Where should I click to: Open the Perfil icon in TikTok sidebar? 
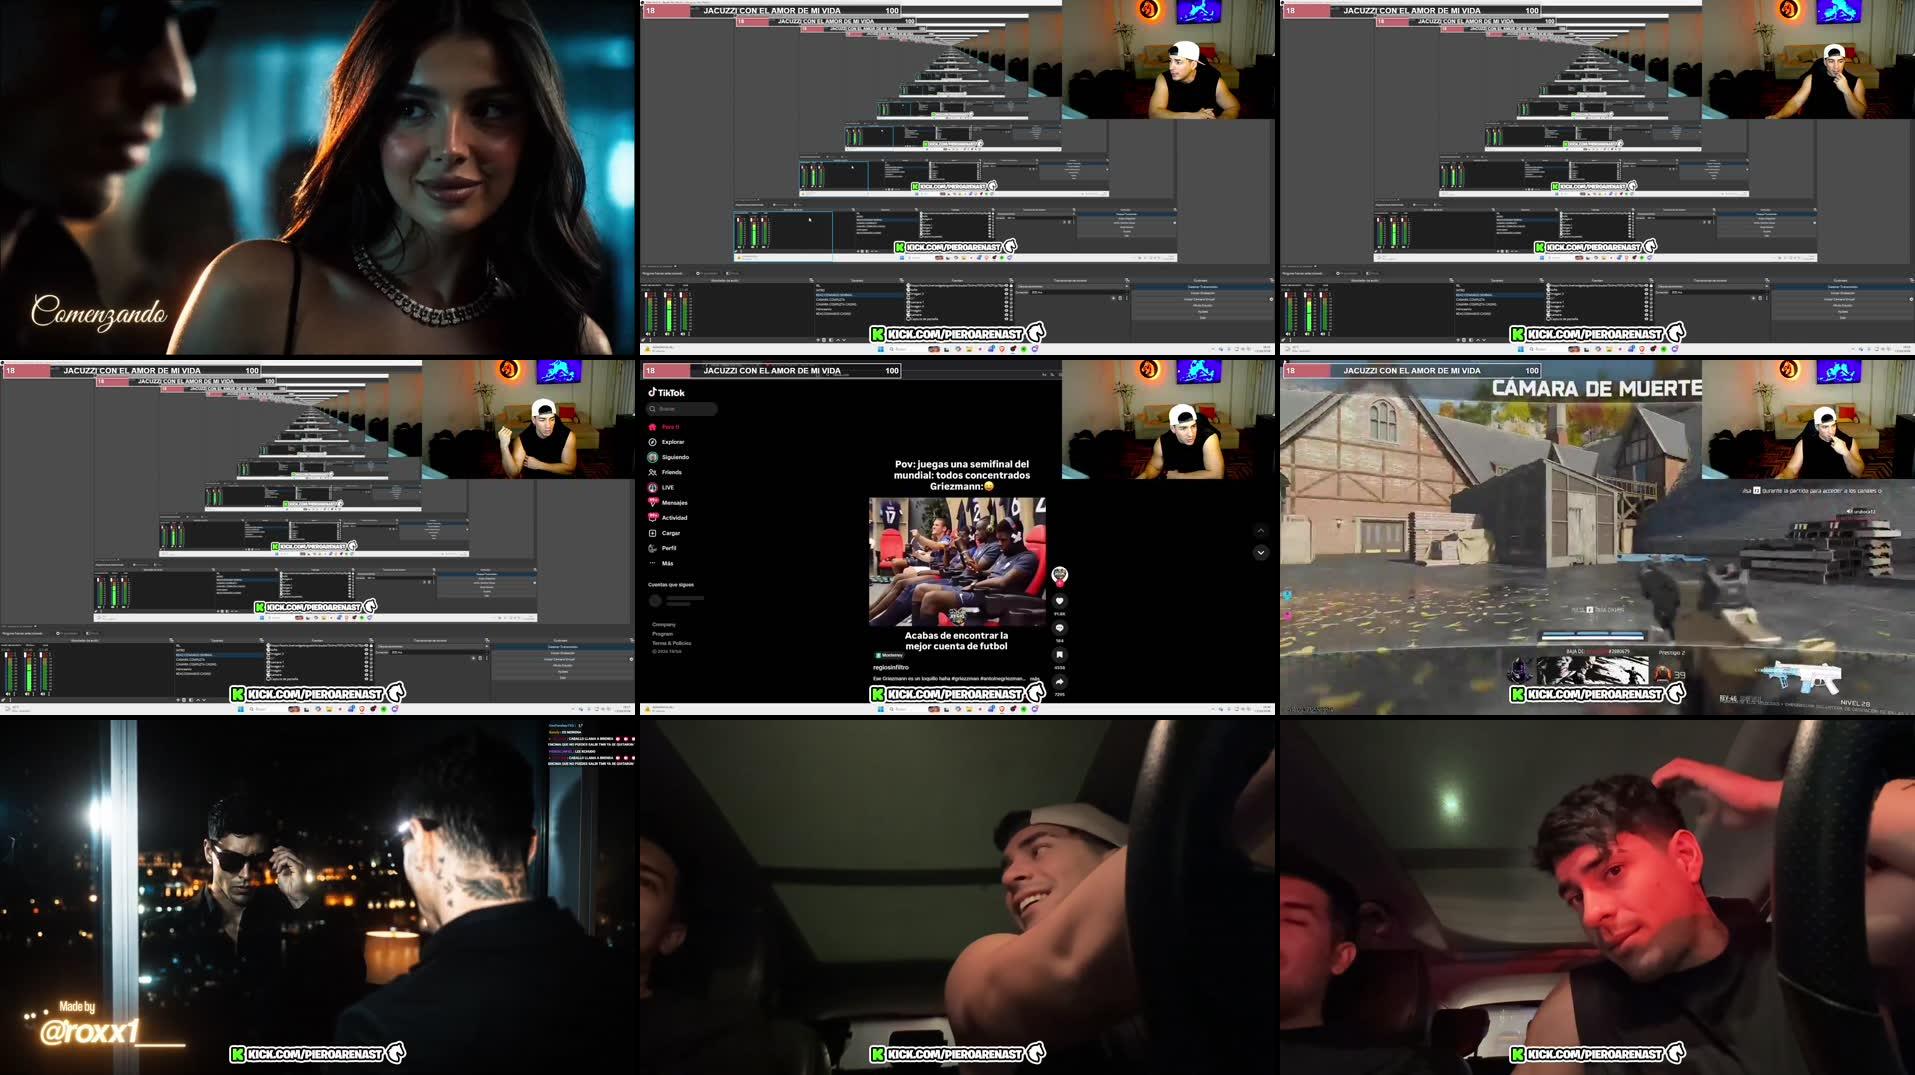click(x=652, y=548)
